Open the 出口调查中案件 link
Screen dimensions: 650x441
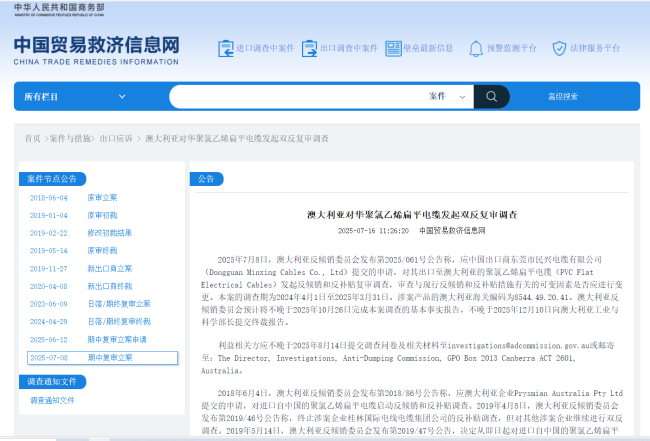coord(349,48)
